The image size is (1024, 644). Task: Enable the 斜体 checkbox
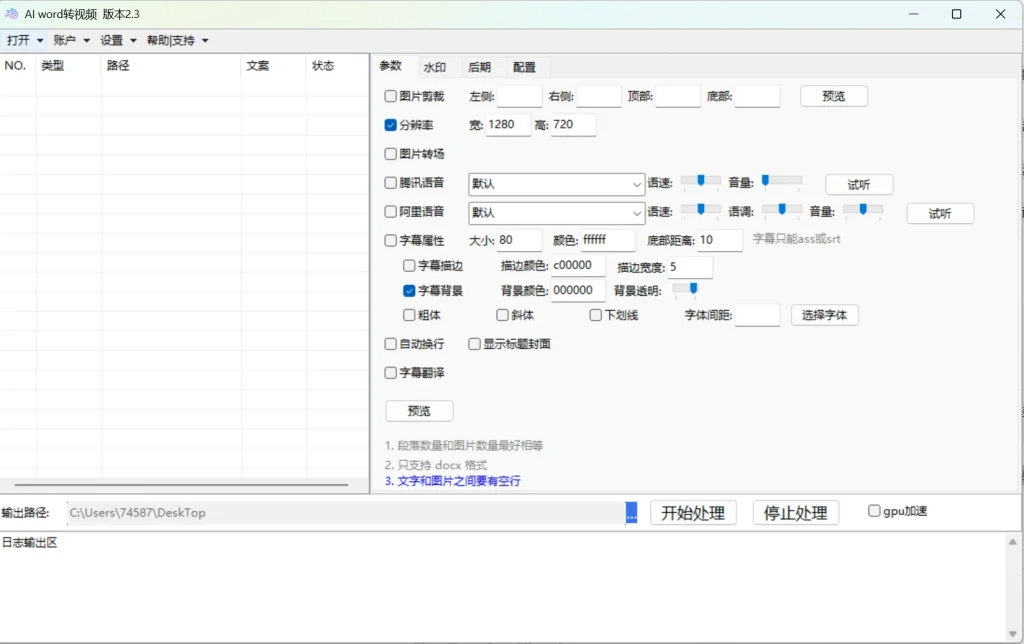tap(502, 315)
